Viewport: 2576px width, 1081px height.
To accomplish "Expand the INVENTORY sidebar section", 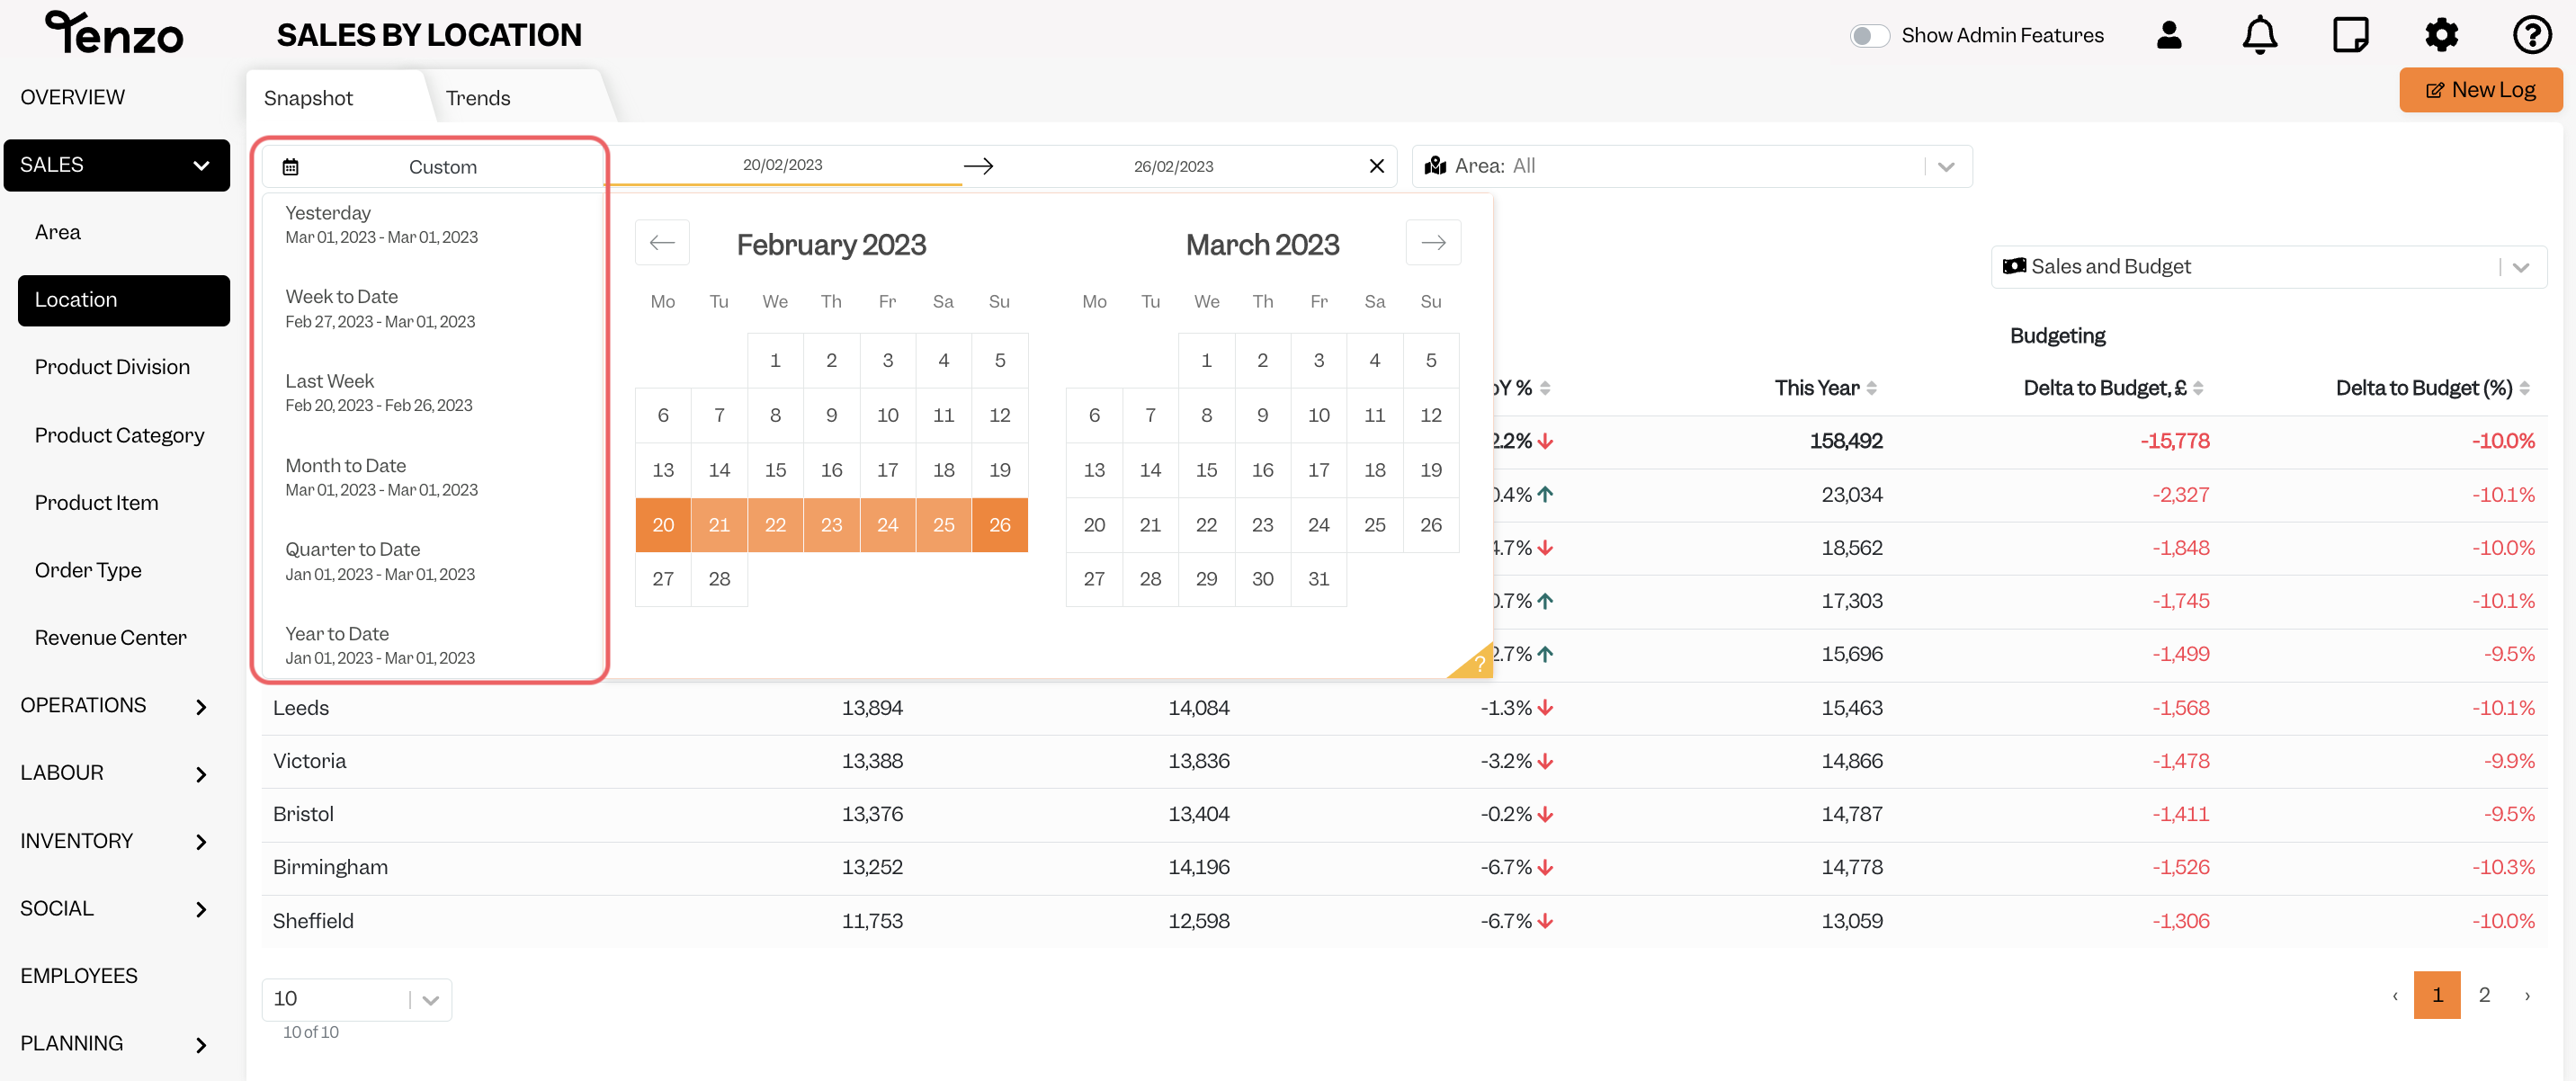I will [201, 842].
